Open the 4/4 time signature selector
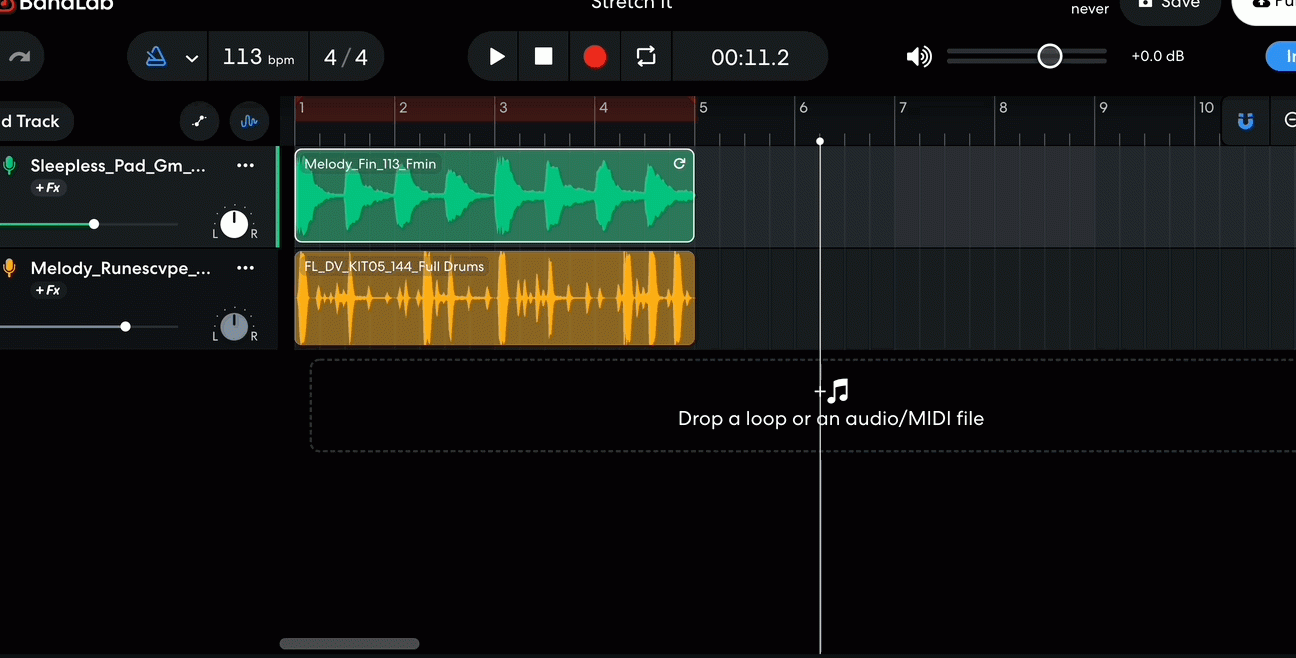The width and height of the screenshot is (1296, 658). tap(347, 56)
